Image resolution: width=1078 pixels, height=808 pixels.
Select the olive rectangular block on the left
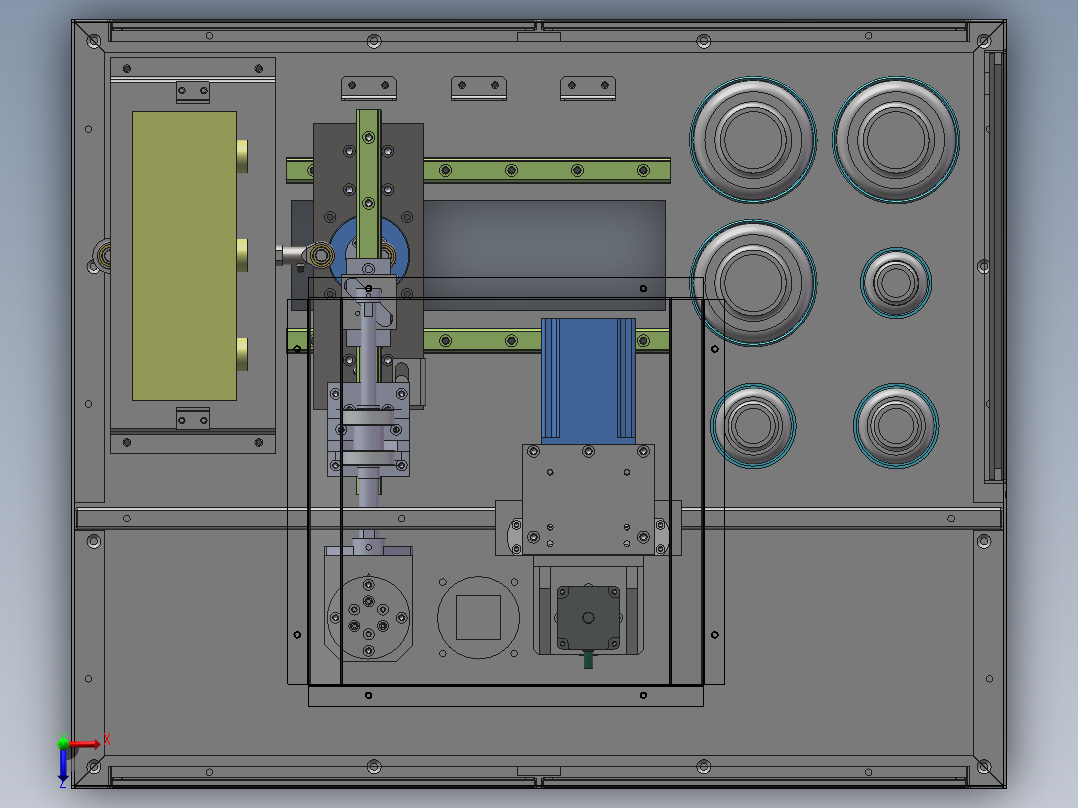point(184,256)
